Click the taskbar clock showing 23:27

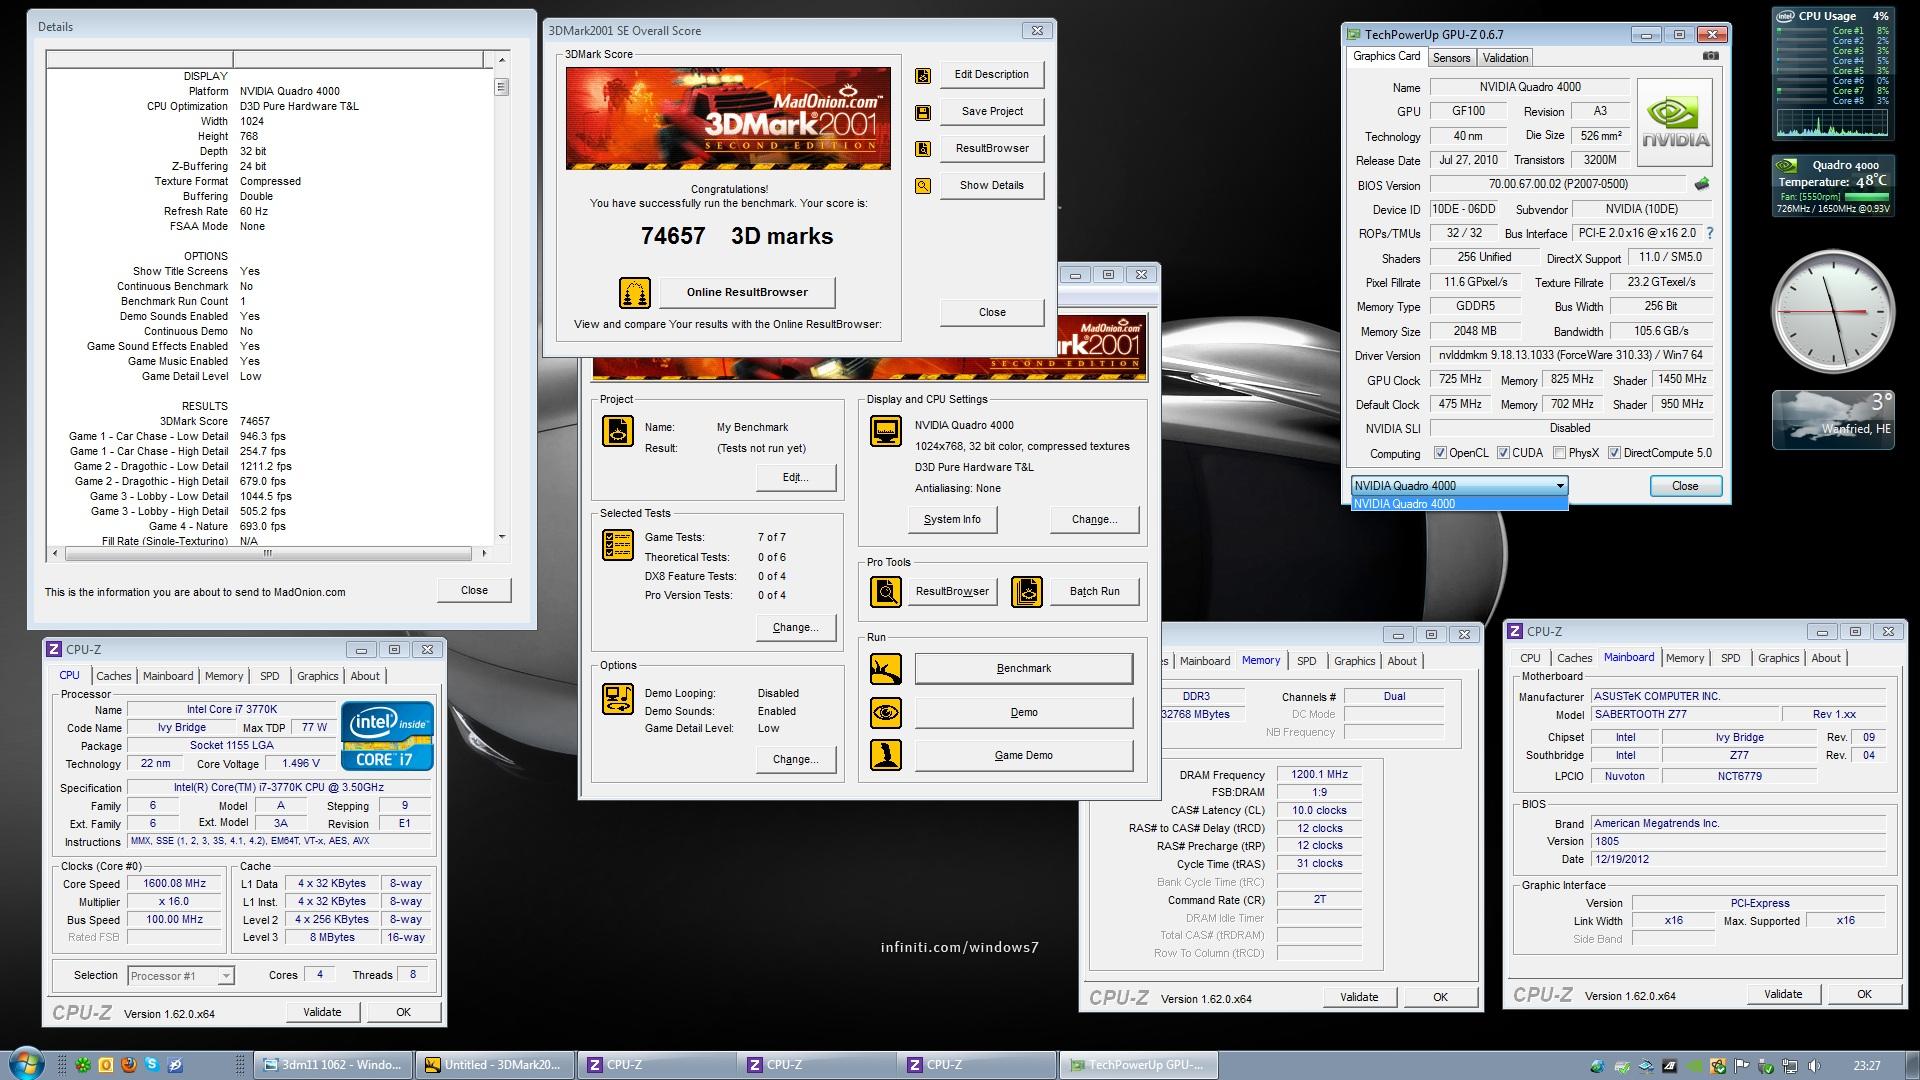pos(1866,1066)
